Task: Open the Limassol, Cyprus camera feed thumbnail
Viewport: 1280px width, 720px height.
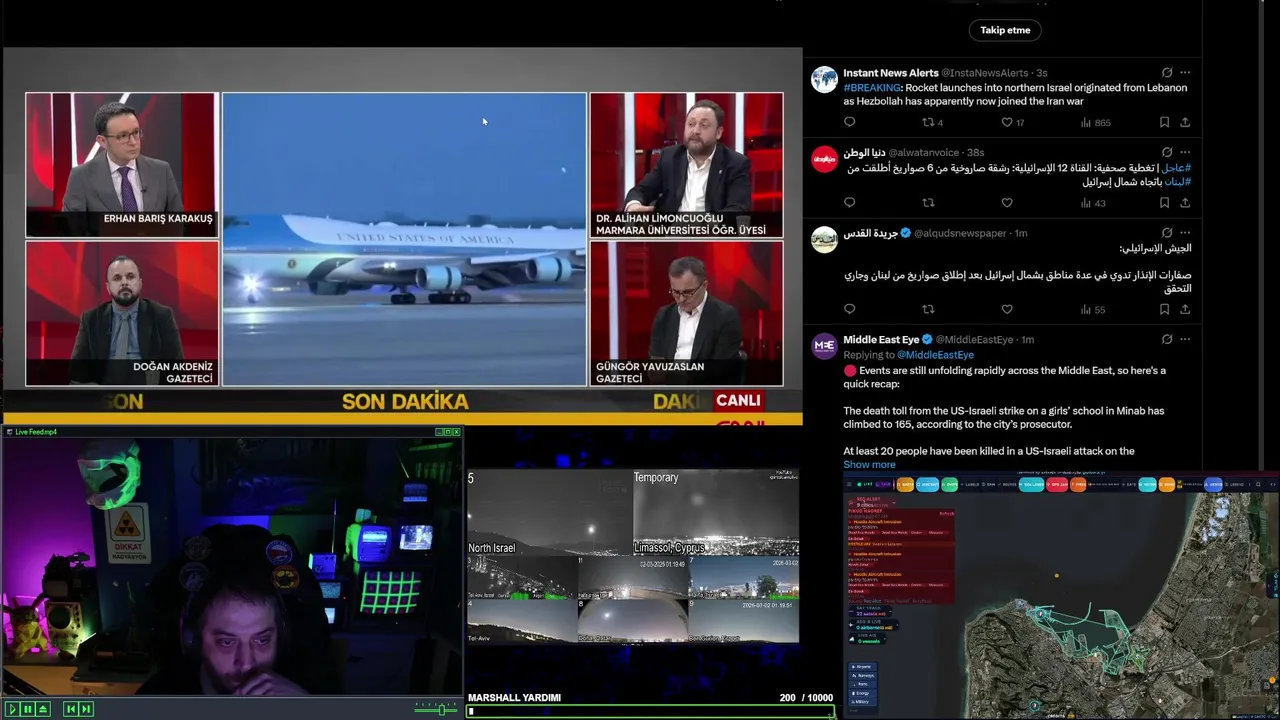Action: (x=716, y=512)
